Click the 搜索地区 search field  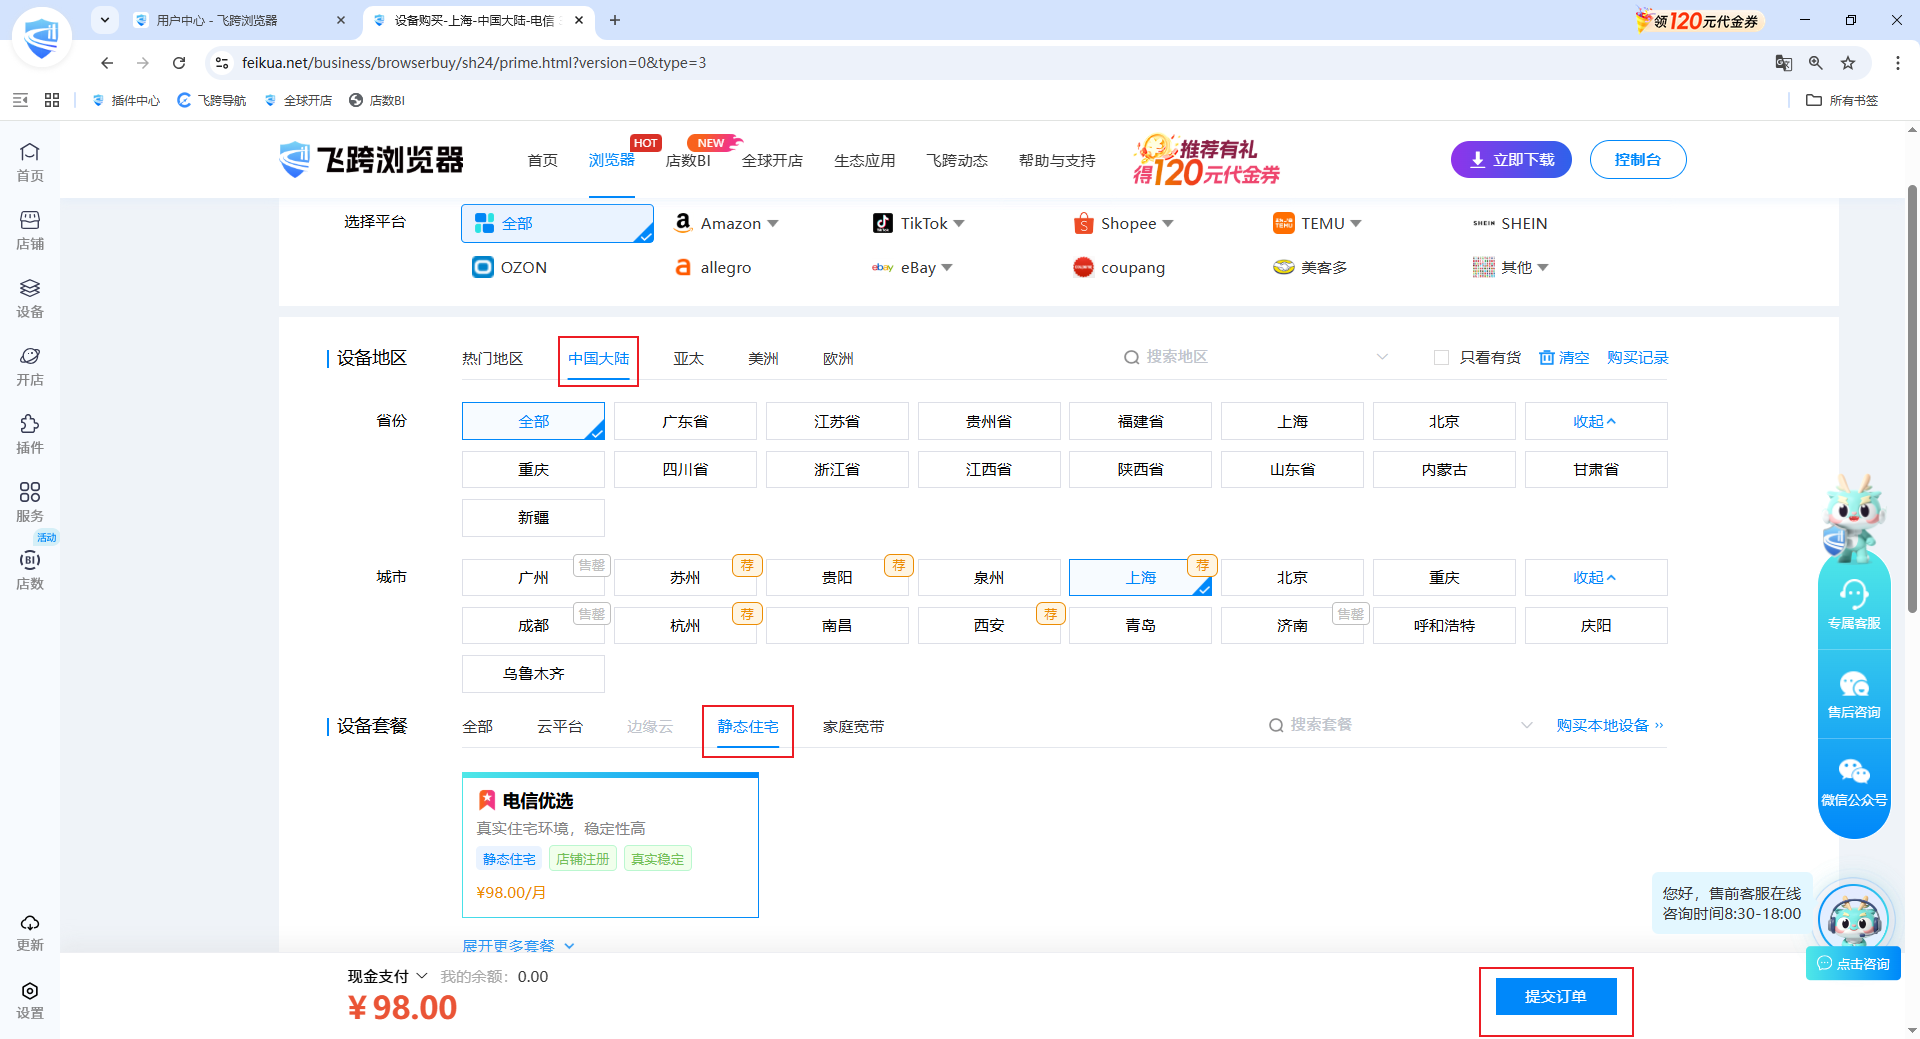(x=1256, y=357)
